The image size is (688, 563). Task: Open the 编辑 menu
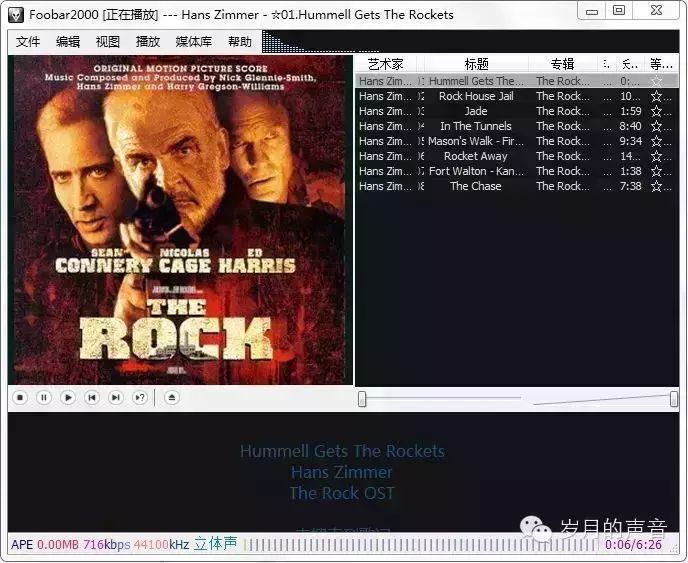pos(68,42)
